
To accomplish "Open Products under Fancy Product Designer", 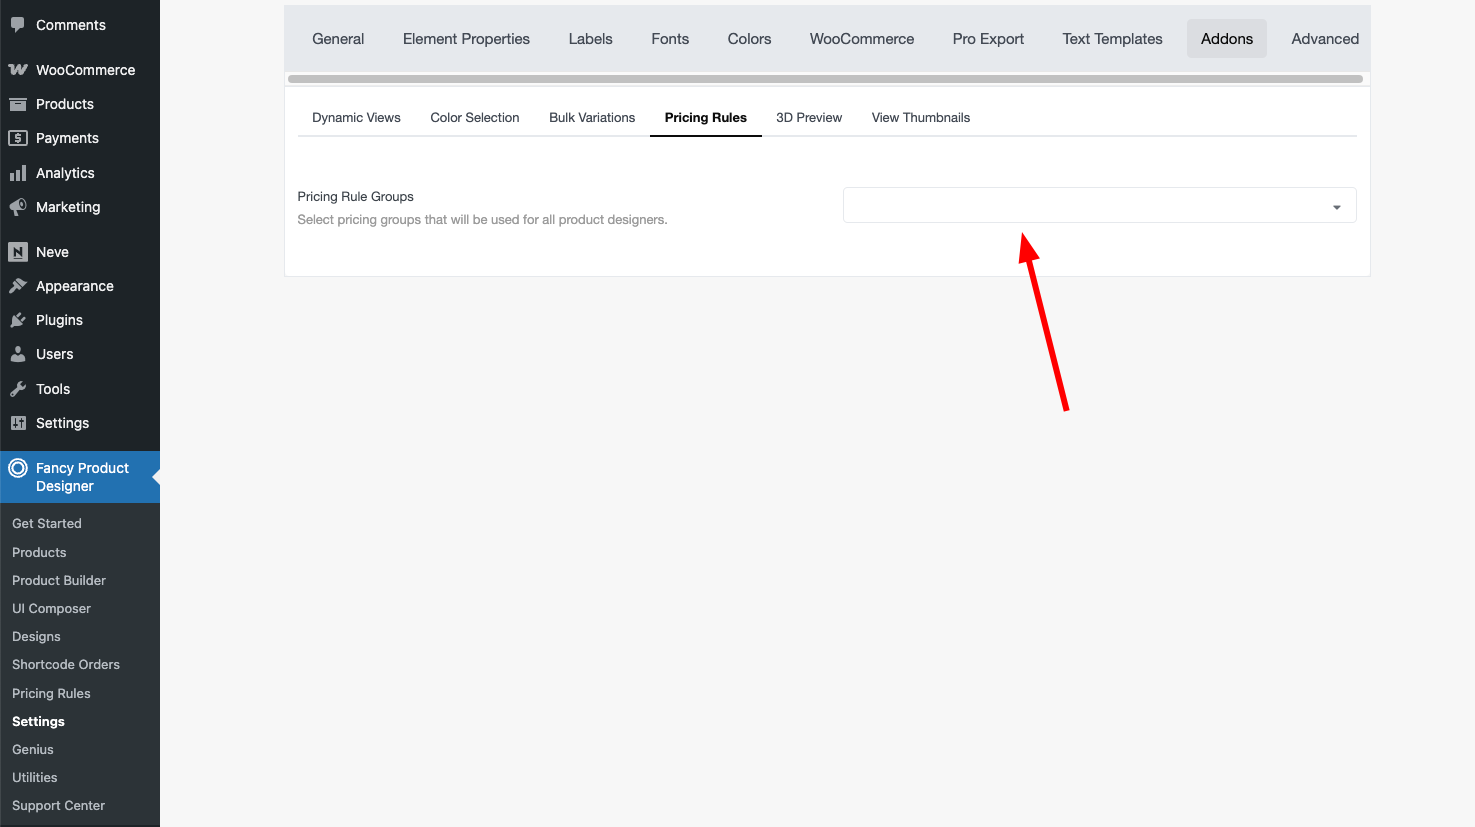I will pos(39,552).
